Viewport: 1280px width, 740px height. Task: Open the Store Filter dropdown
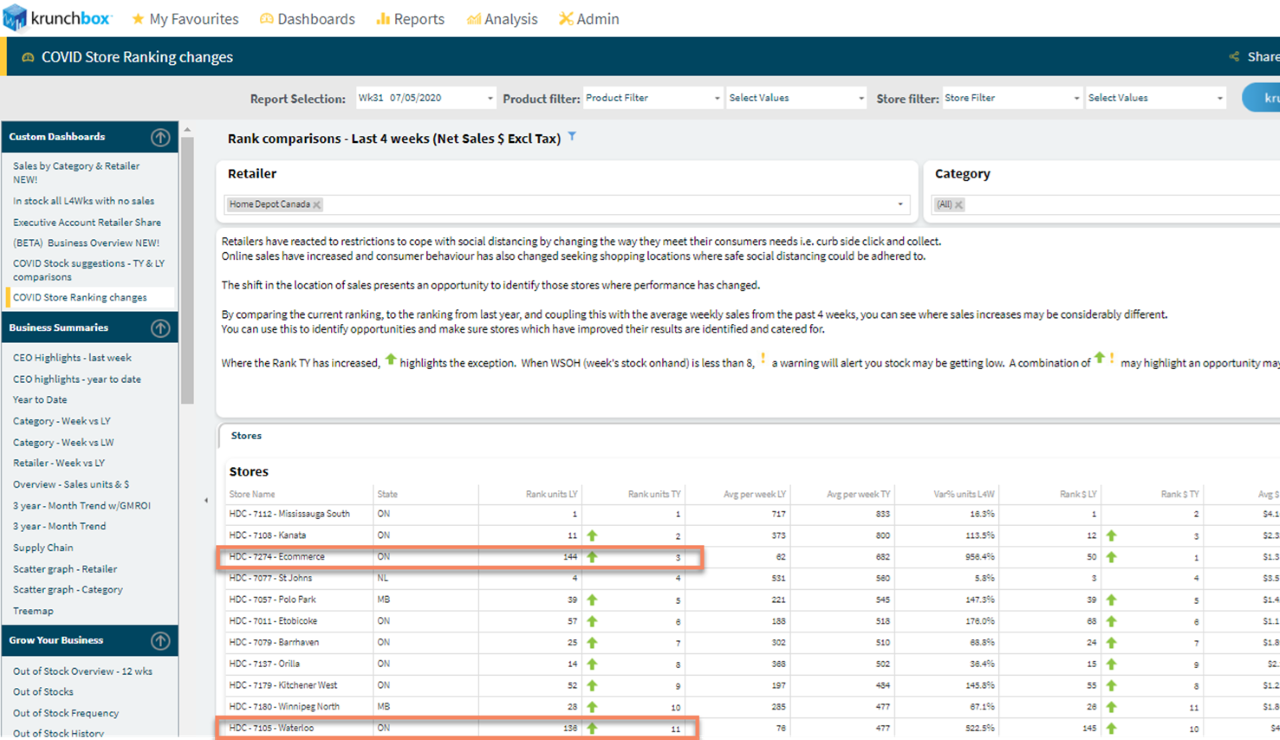pyautogui.click(x=1012, y=98)
